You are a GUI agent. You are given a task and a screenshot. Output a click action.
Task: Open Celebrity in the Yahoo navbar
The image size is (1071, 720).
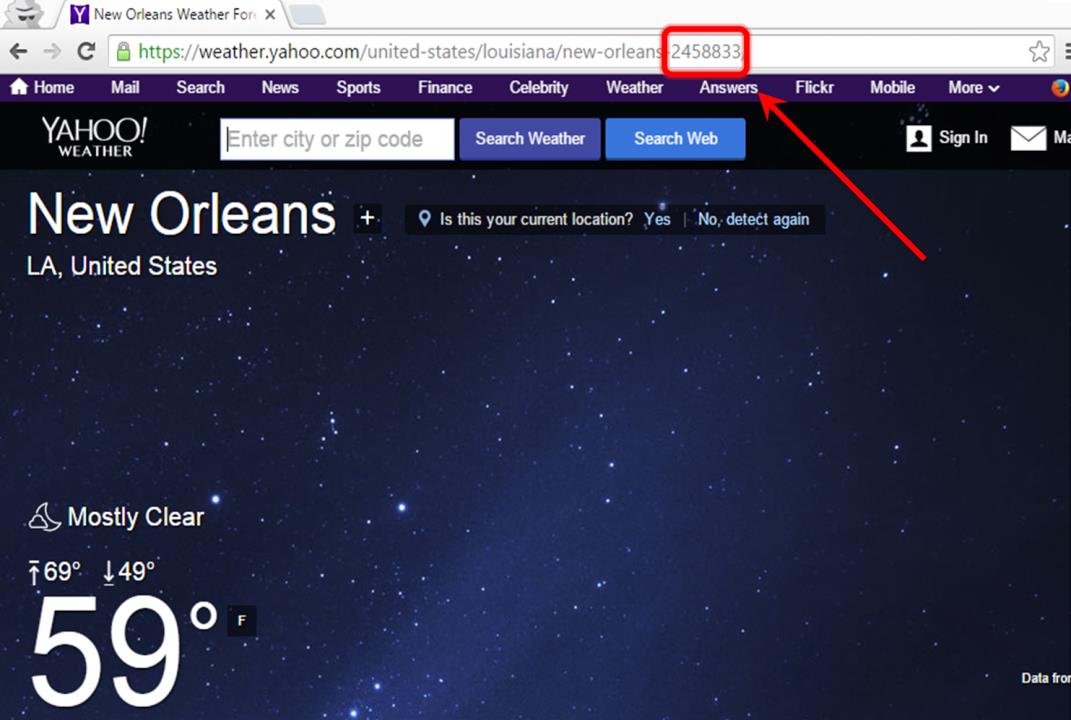(539, 87)
